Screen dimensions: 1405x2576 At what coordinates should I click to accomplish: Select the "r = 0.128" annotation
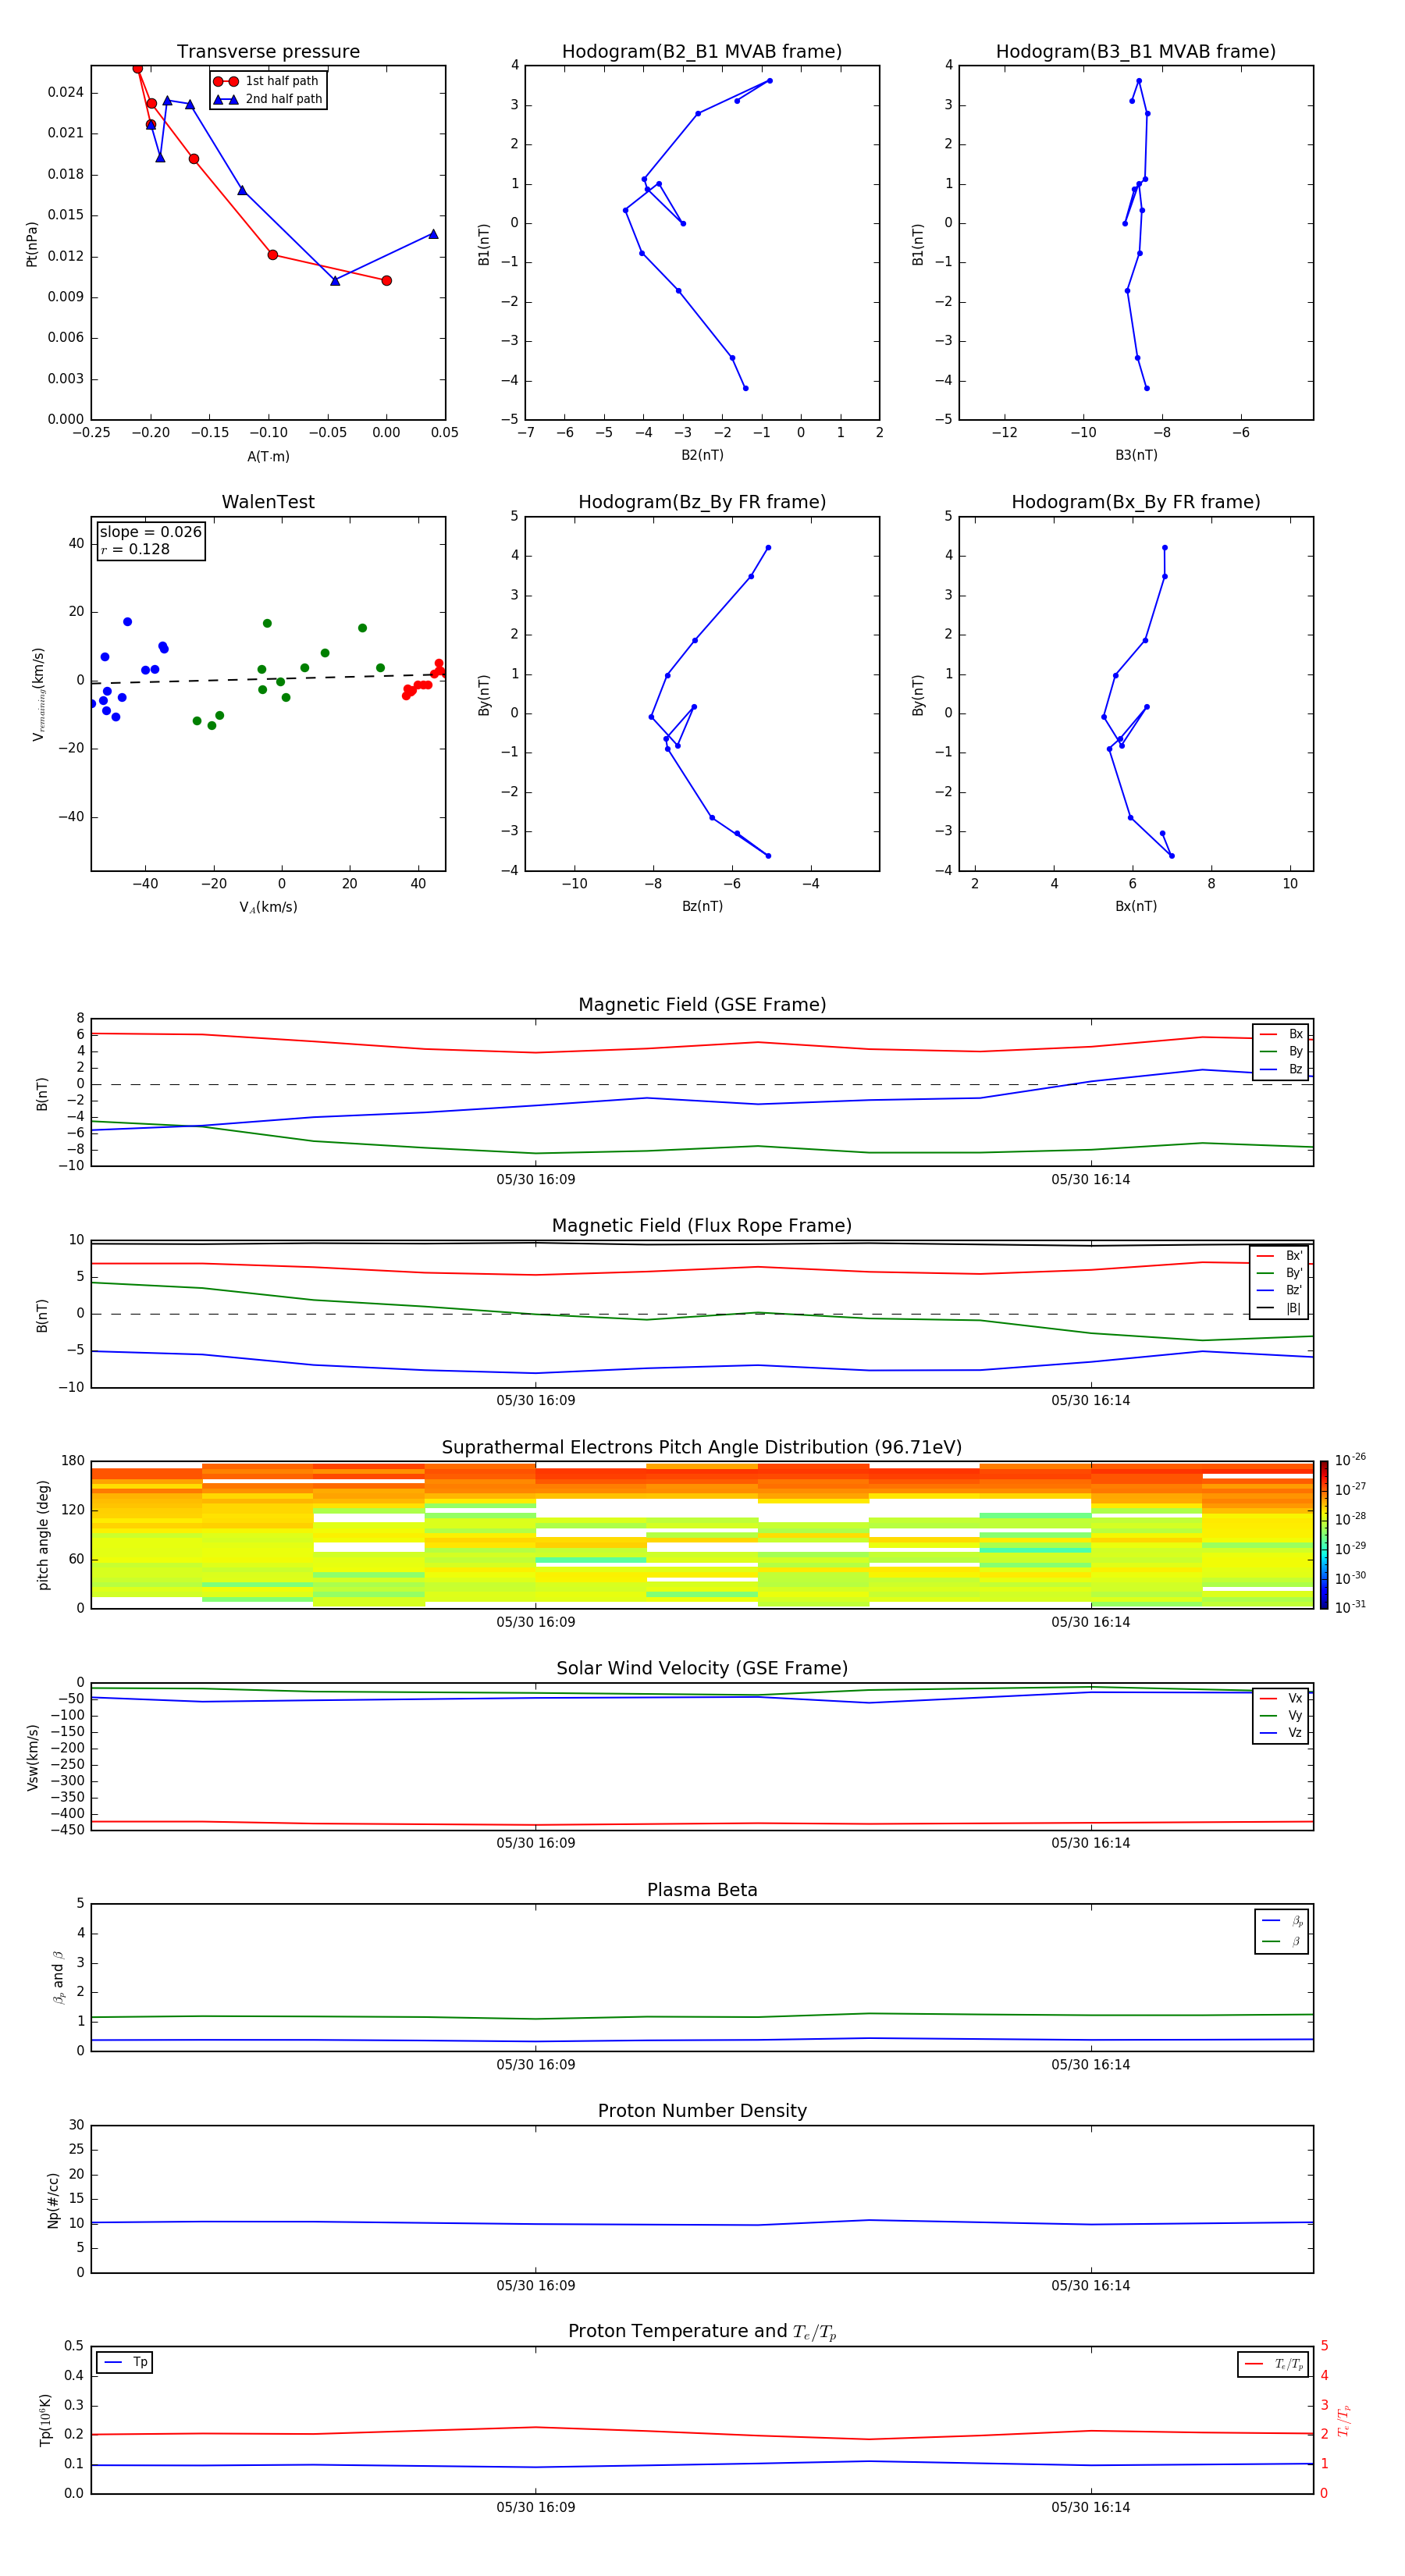(135, 549)
